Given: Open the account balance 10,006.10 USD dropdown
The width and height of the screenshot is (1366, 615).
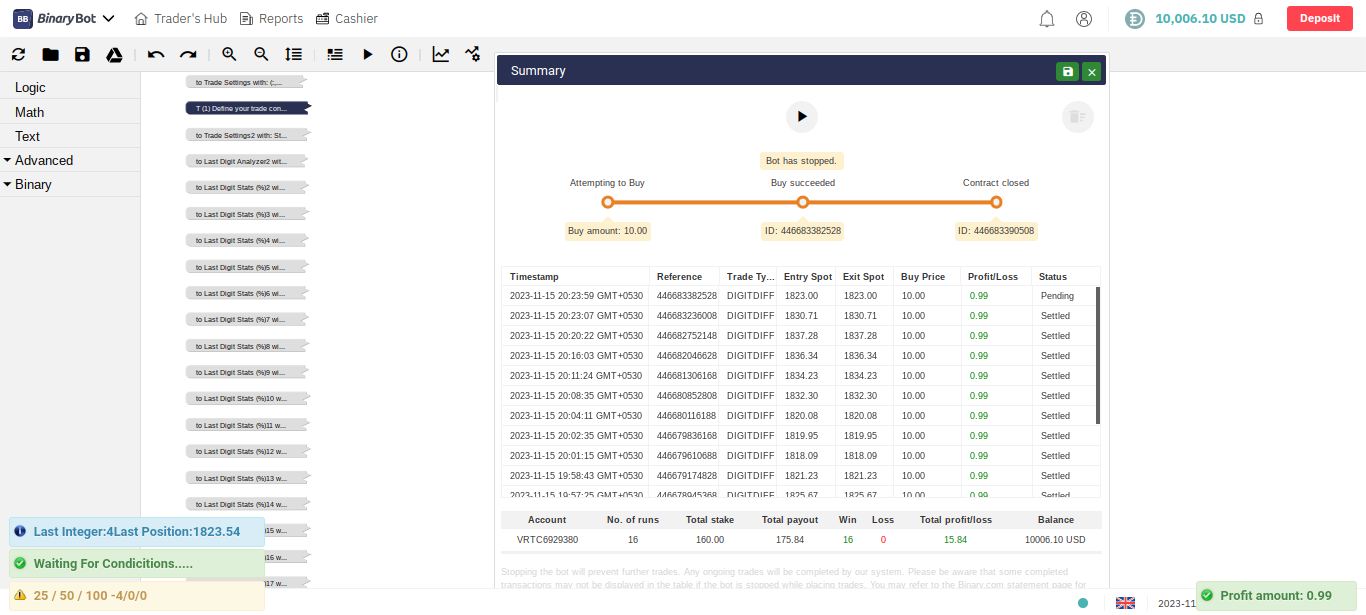Looking at the screenshot, I should click(1198, 19).
